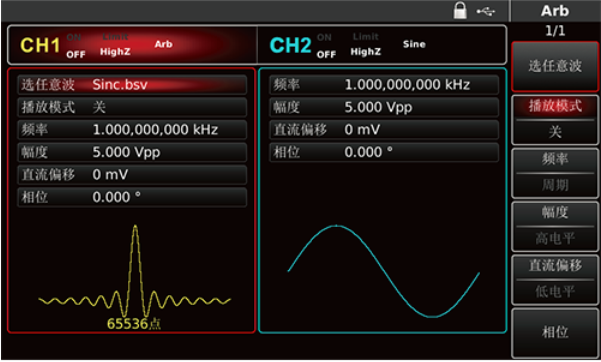Select the CH1 channel tab
The image size is (601, 362).
132,45
